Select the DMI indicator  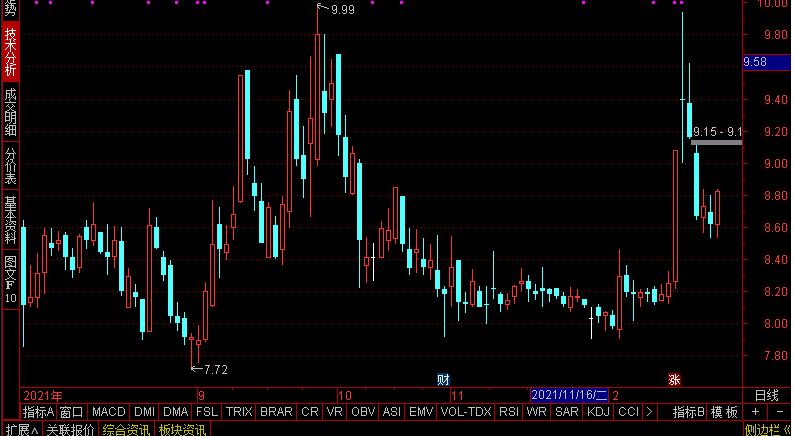(x=145, y=412)
